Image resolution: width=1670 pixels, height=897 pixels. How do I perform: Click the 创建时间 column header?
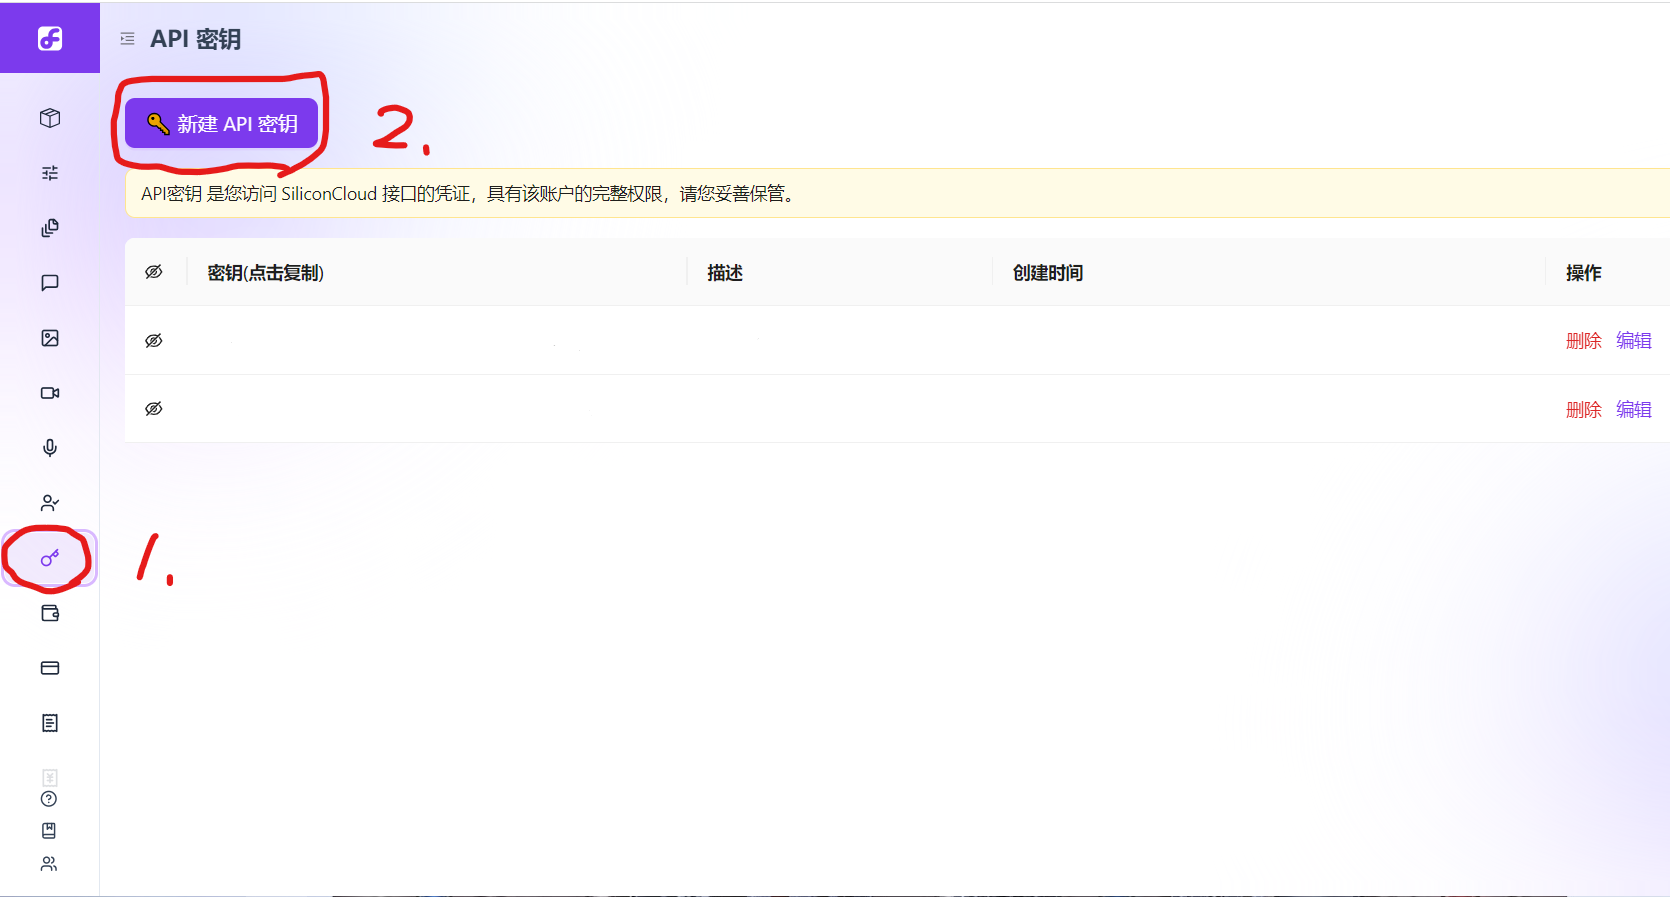tap(1048, 273)
